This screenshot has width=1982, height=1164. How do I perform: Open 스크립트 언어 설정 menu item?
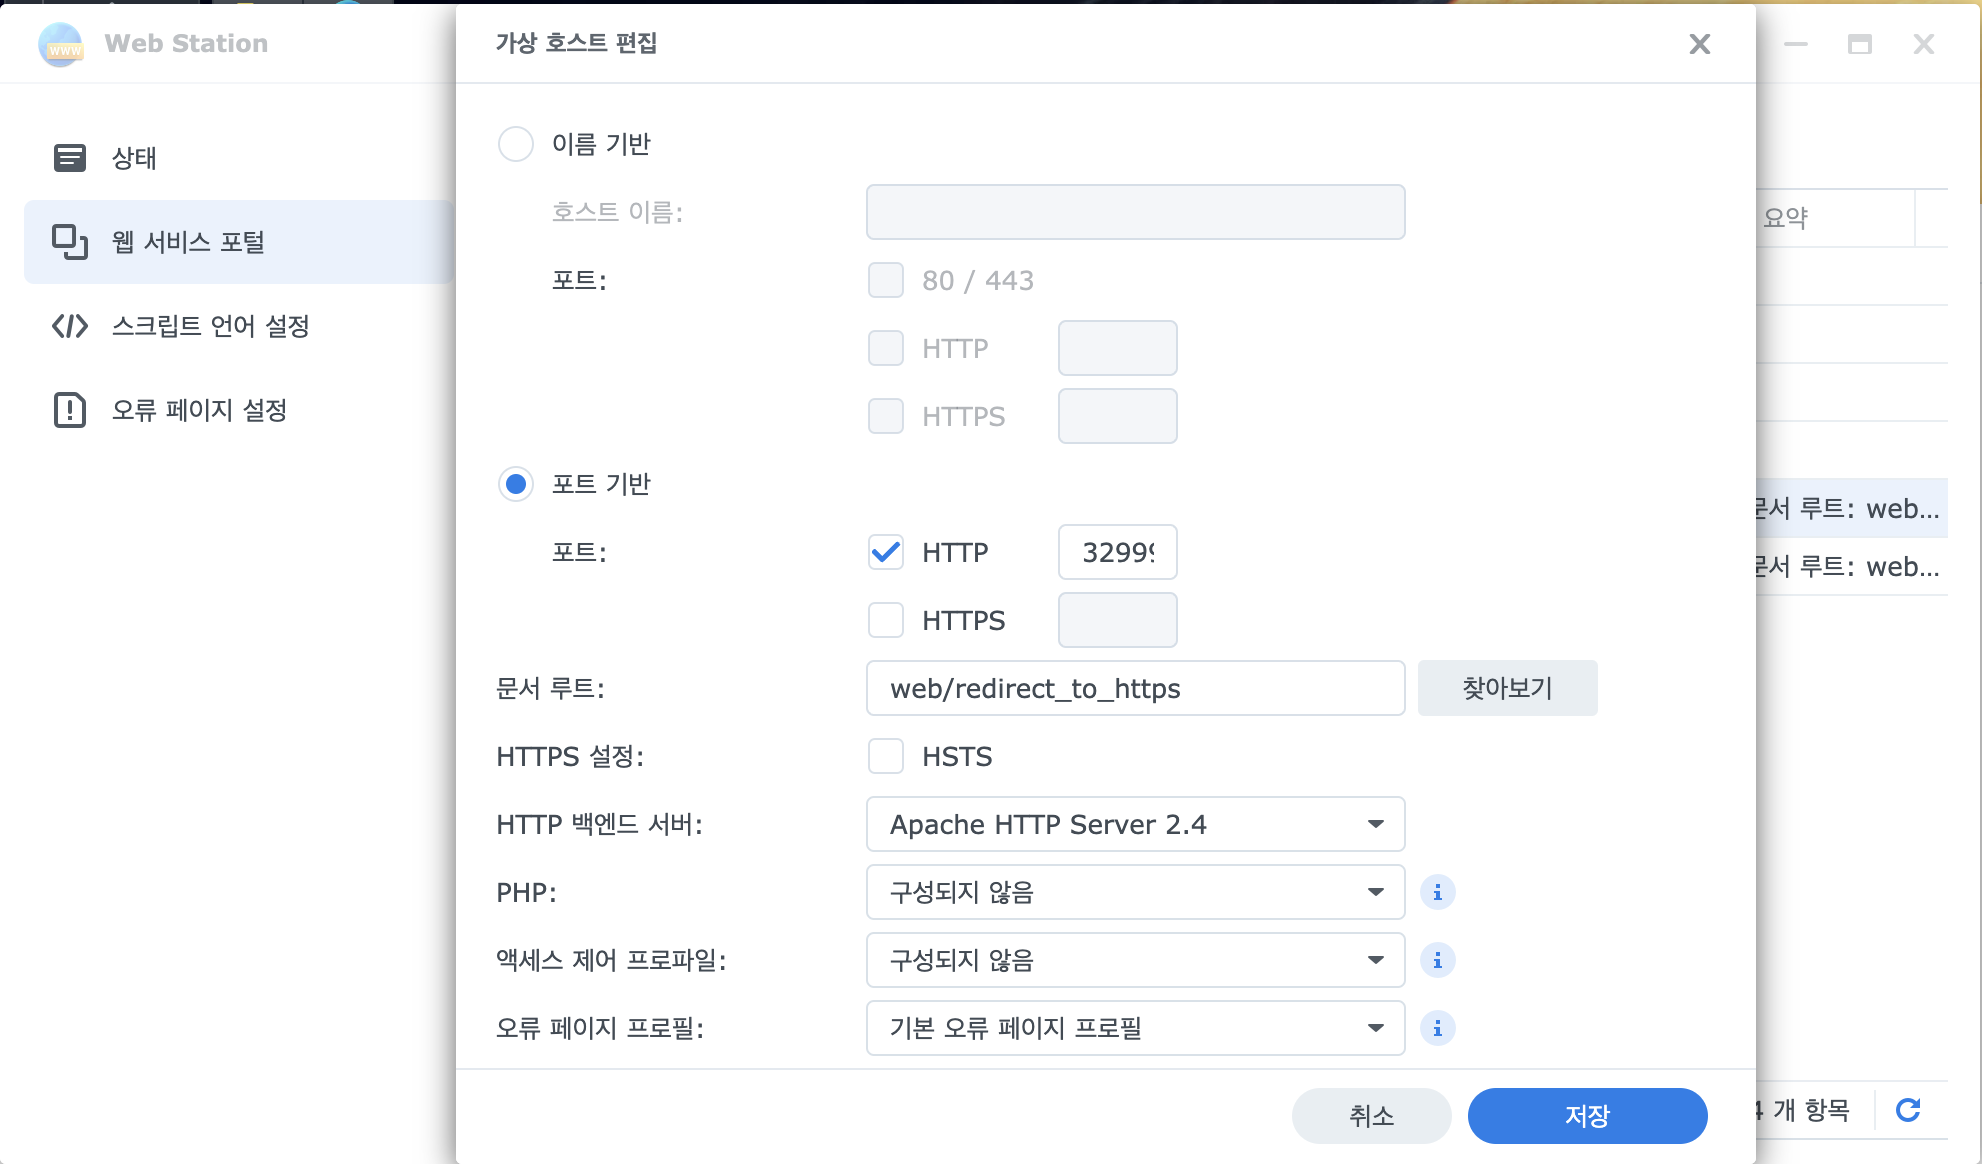[x=210, y=326]
